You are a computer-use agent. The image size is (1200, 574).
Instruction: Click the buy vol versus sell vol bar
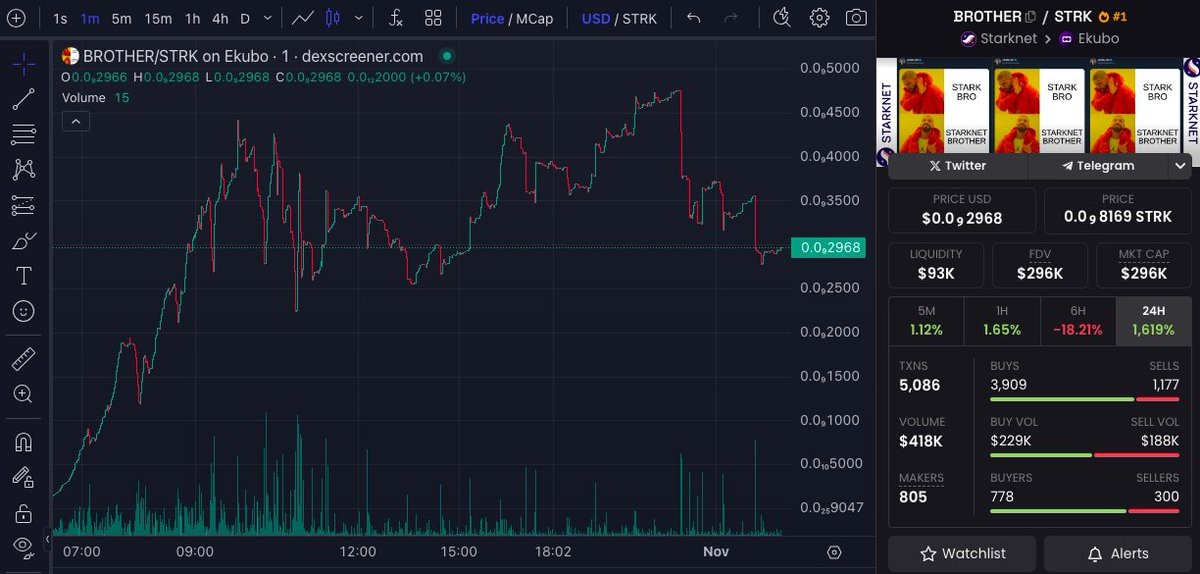(1085, 455)
